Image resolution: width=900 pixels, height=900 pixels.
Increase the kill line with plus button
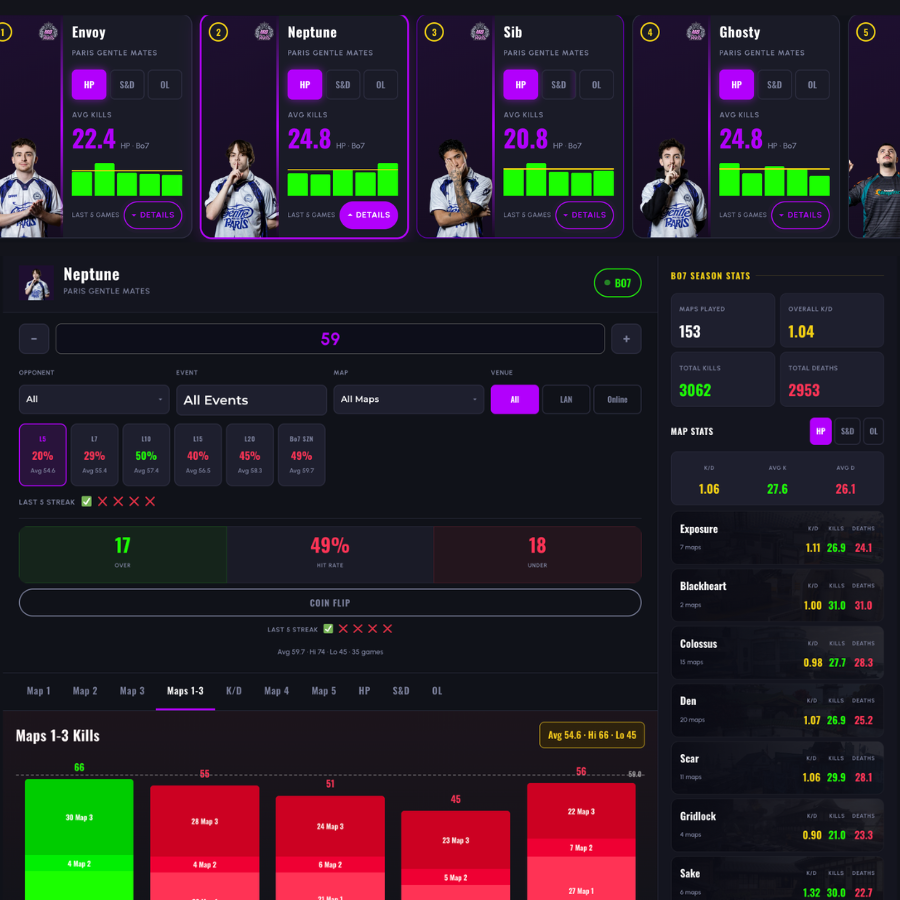pos(626,339)
